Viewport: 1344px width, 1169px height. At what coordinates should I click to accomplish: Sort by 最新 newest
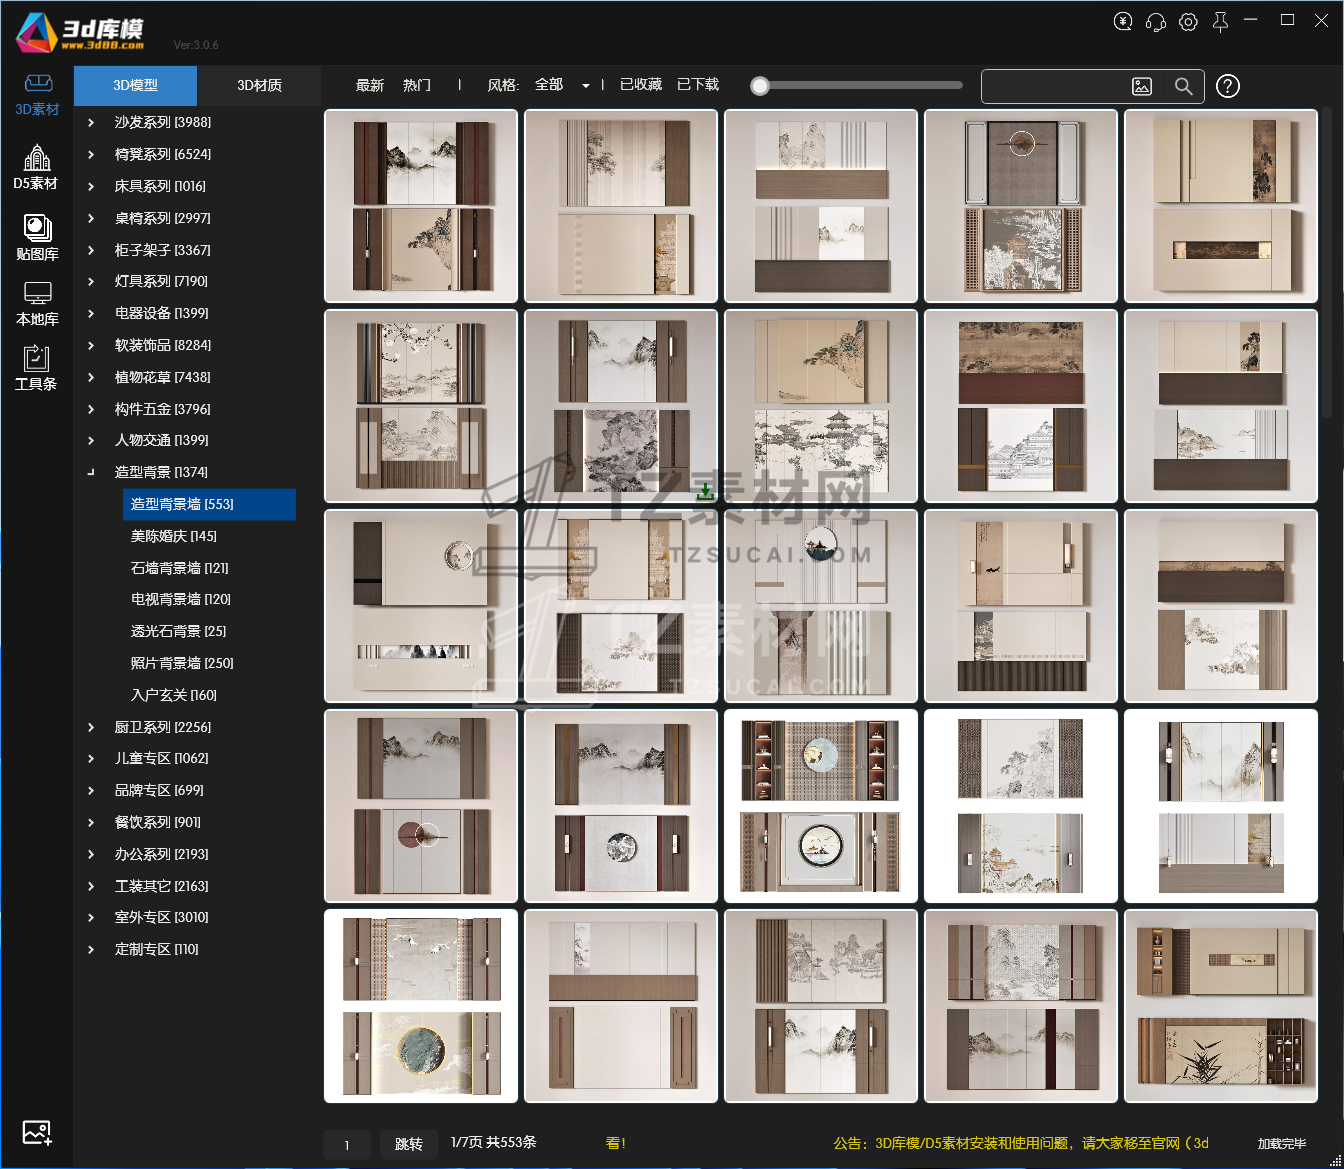pos(370,85)
